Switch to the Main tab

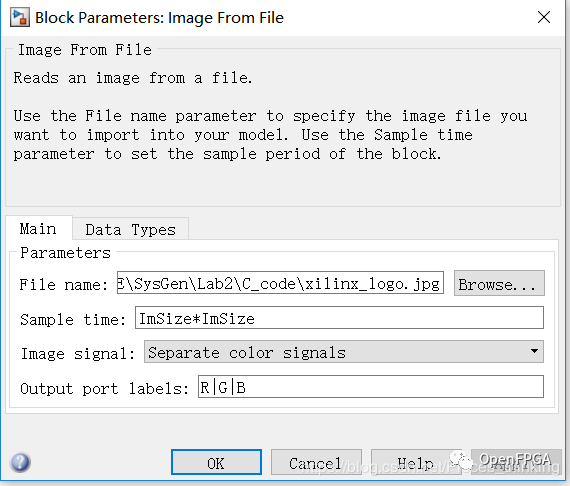coord(39,229)
